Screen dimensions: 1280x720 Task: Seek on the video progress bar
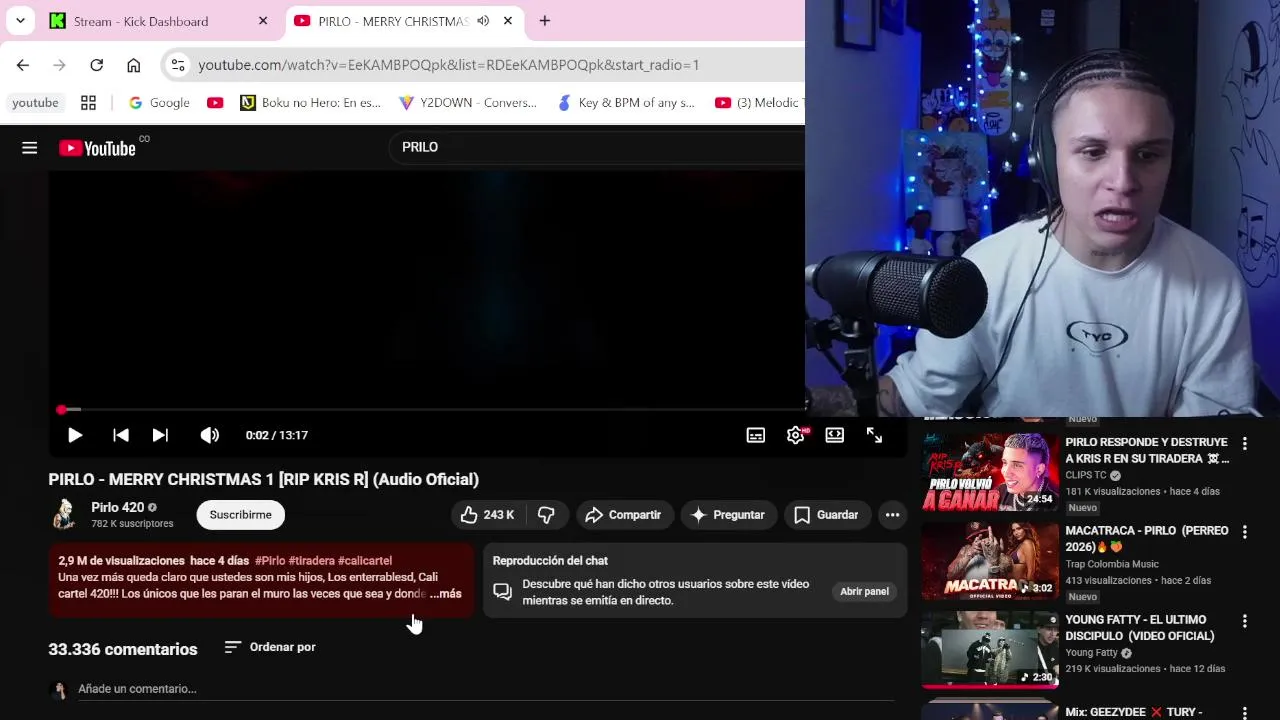pyautogui.click(x=477, y=410)
